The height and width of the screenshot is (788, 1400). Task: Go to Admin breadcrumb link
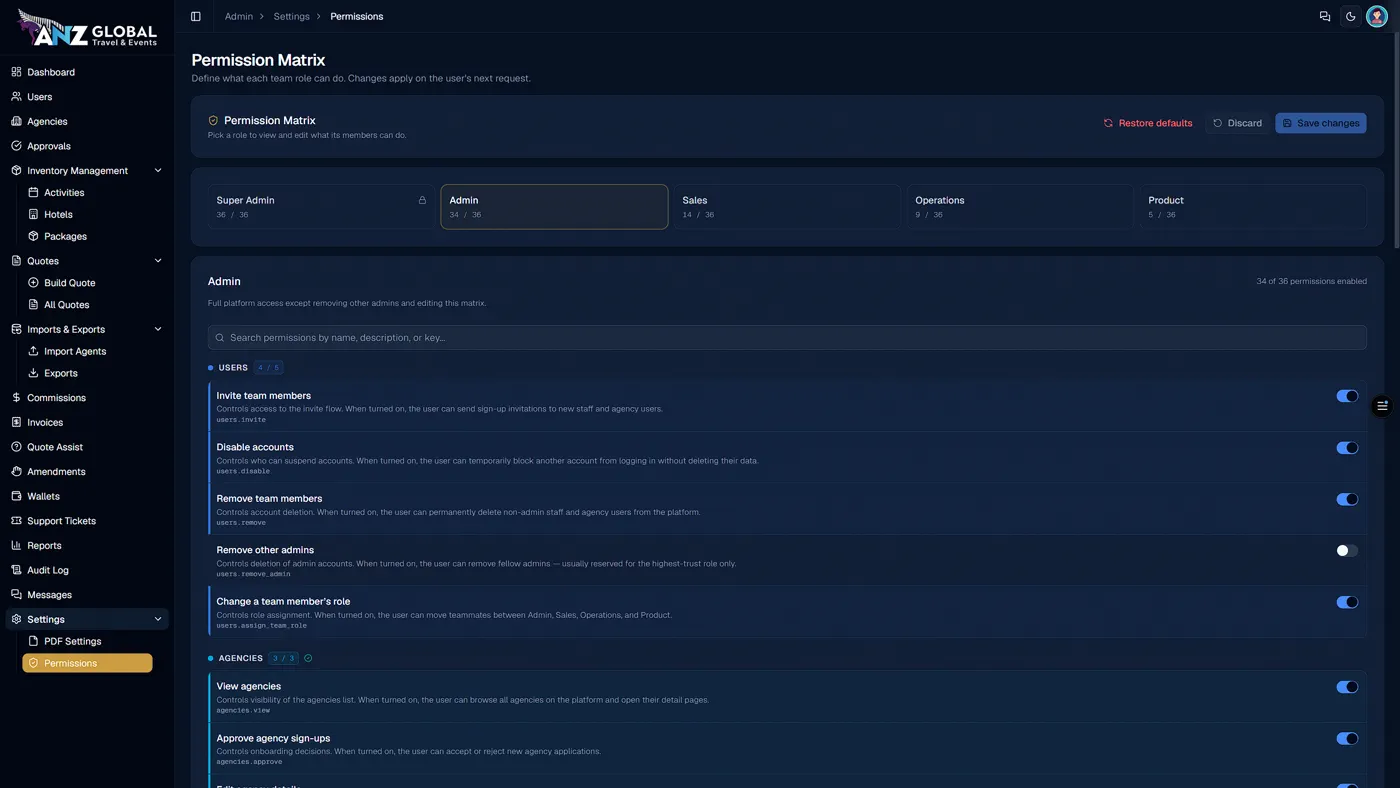coord(239,16)
